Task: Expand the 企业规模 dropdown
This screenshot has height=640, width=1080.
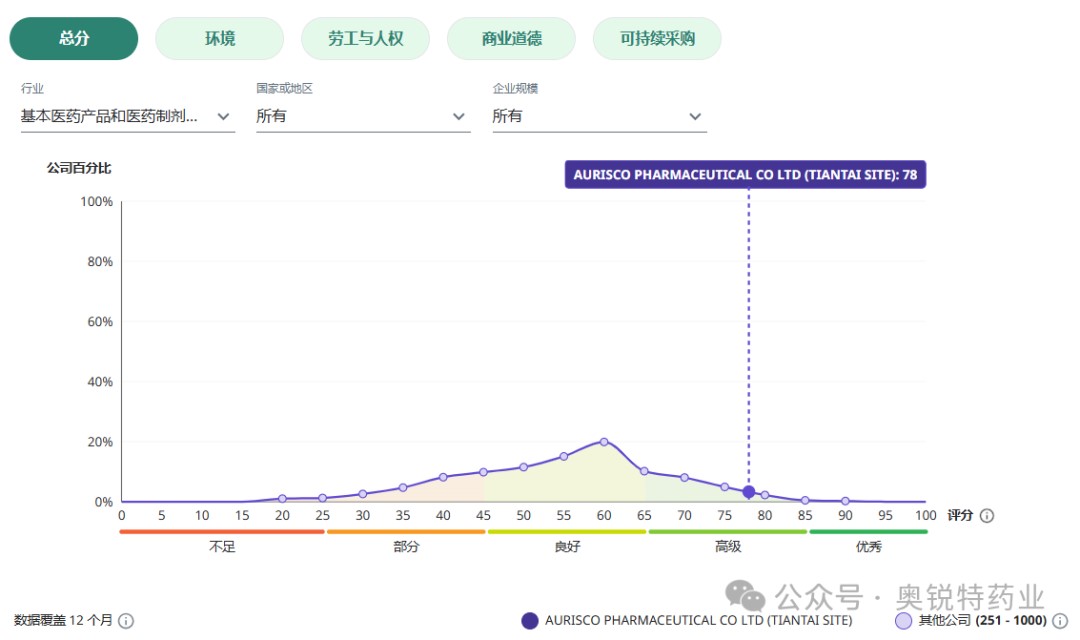Action: click(598, 116)
